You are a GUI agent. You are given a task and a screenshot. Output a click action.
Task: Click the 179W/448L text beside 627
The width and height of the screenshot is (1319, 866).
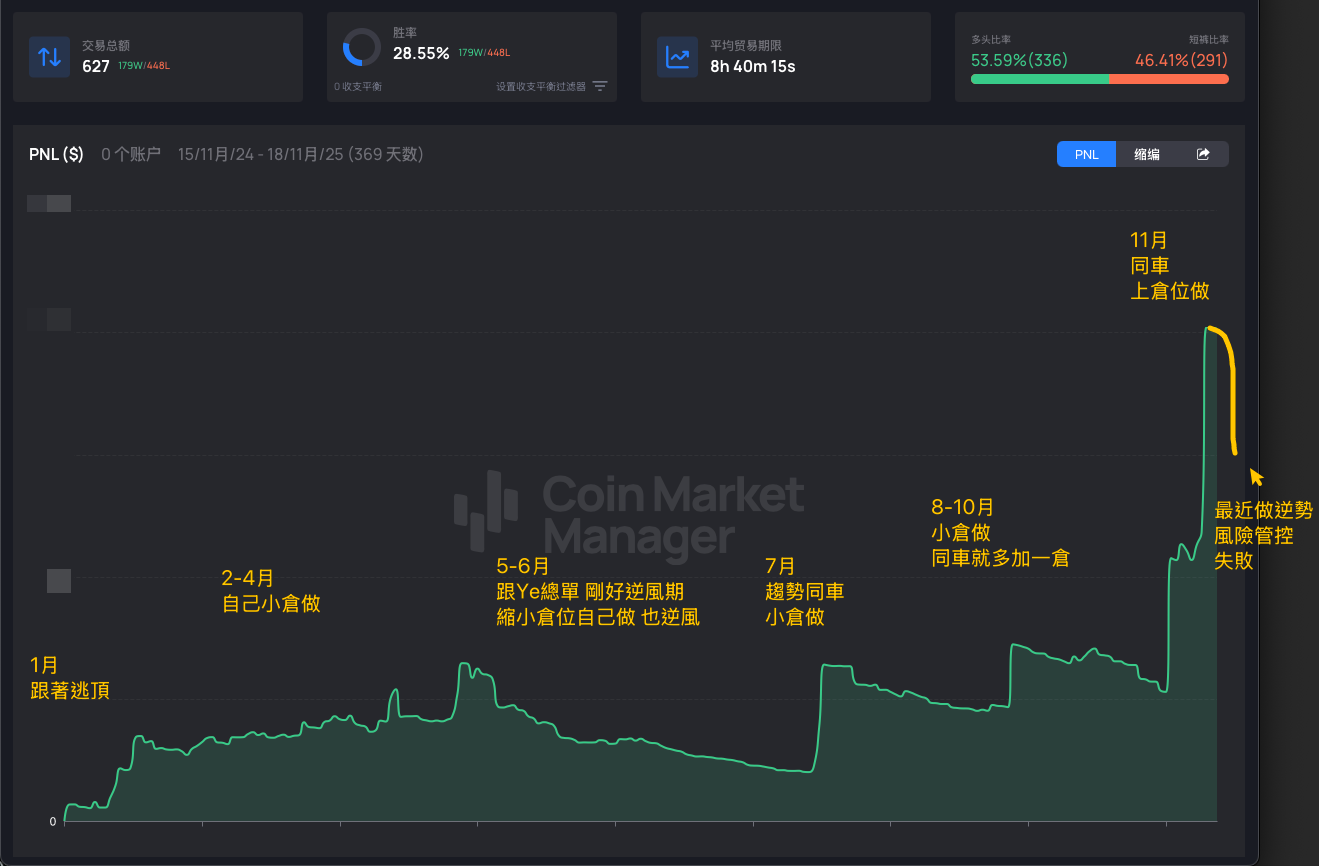144,66
